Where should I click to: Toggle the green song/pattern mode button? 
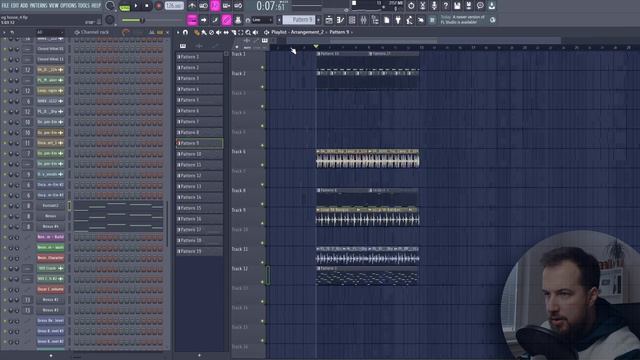124,7
